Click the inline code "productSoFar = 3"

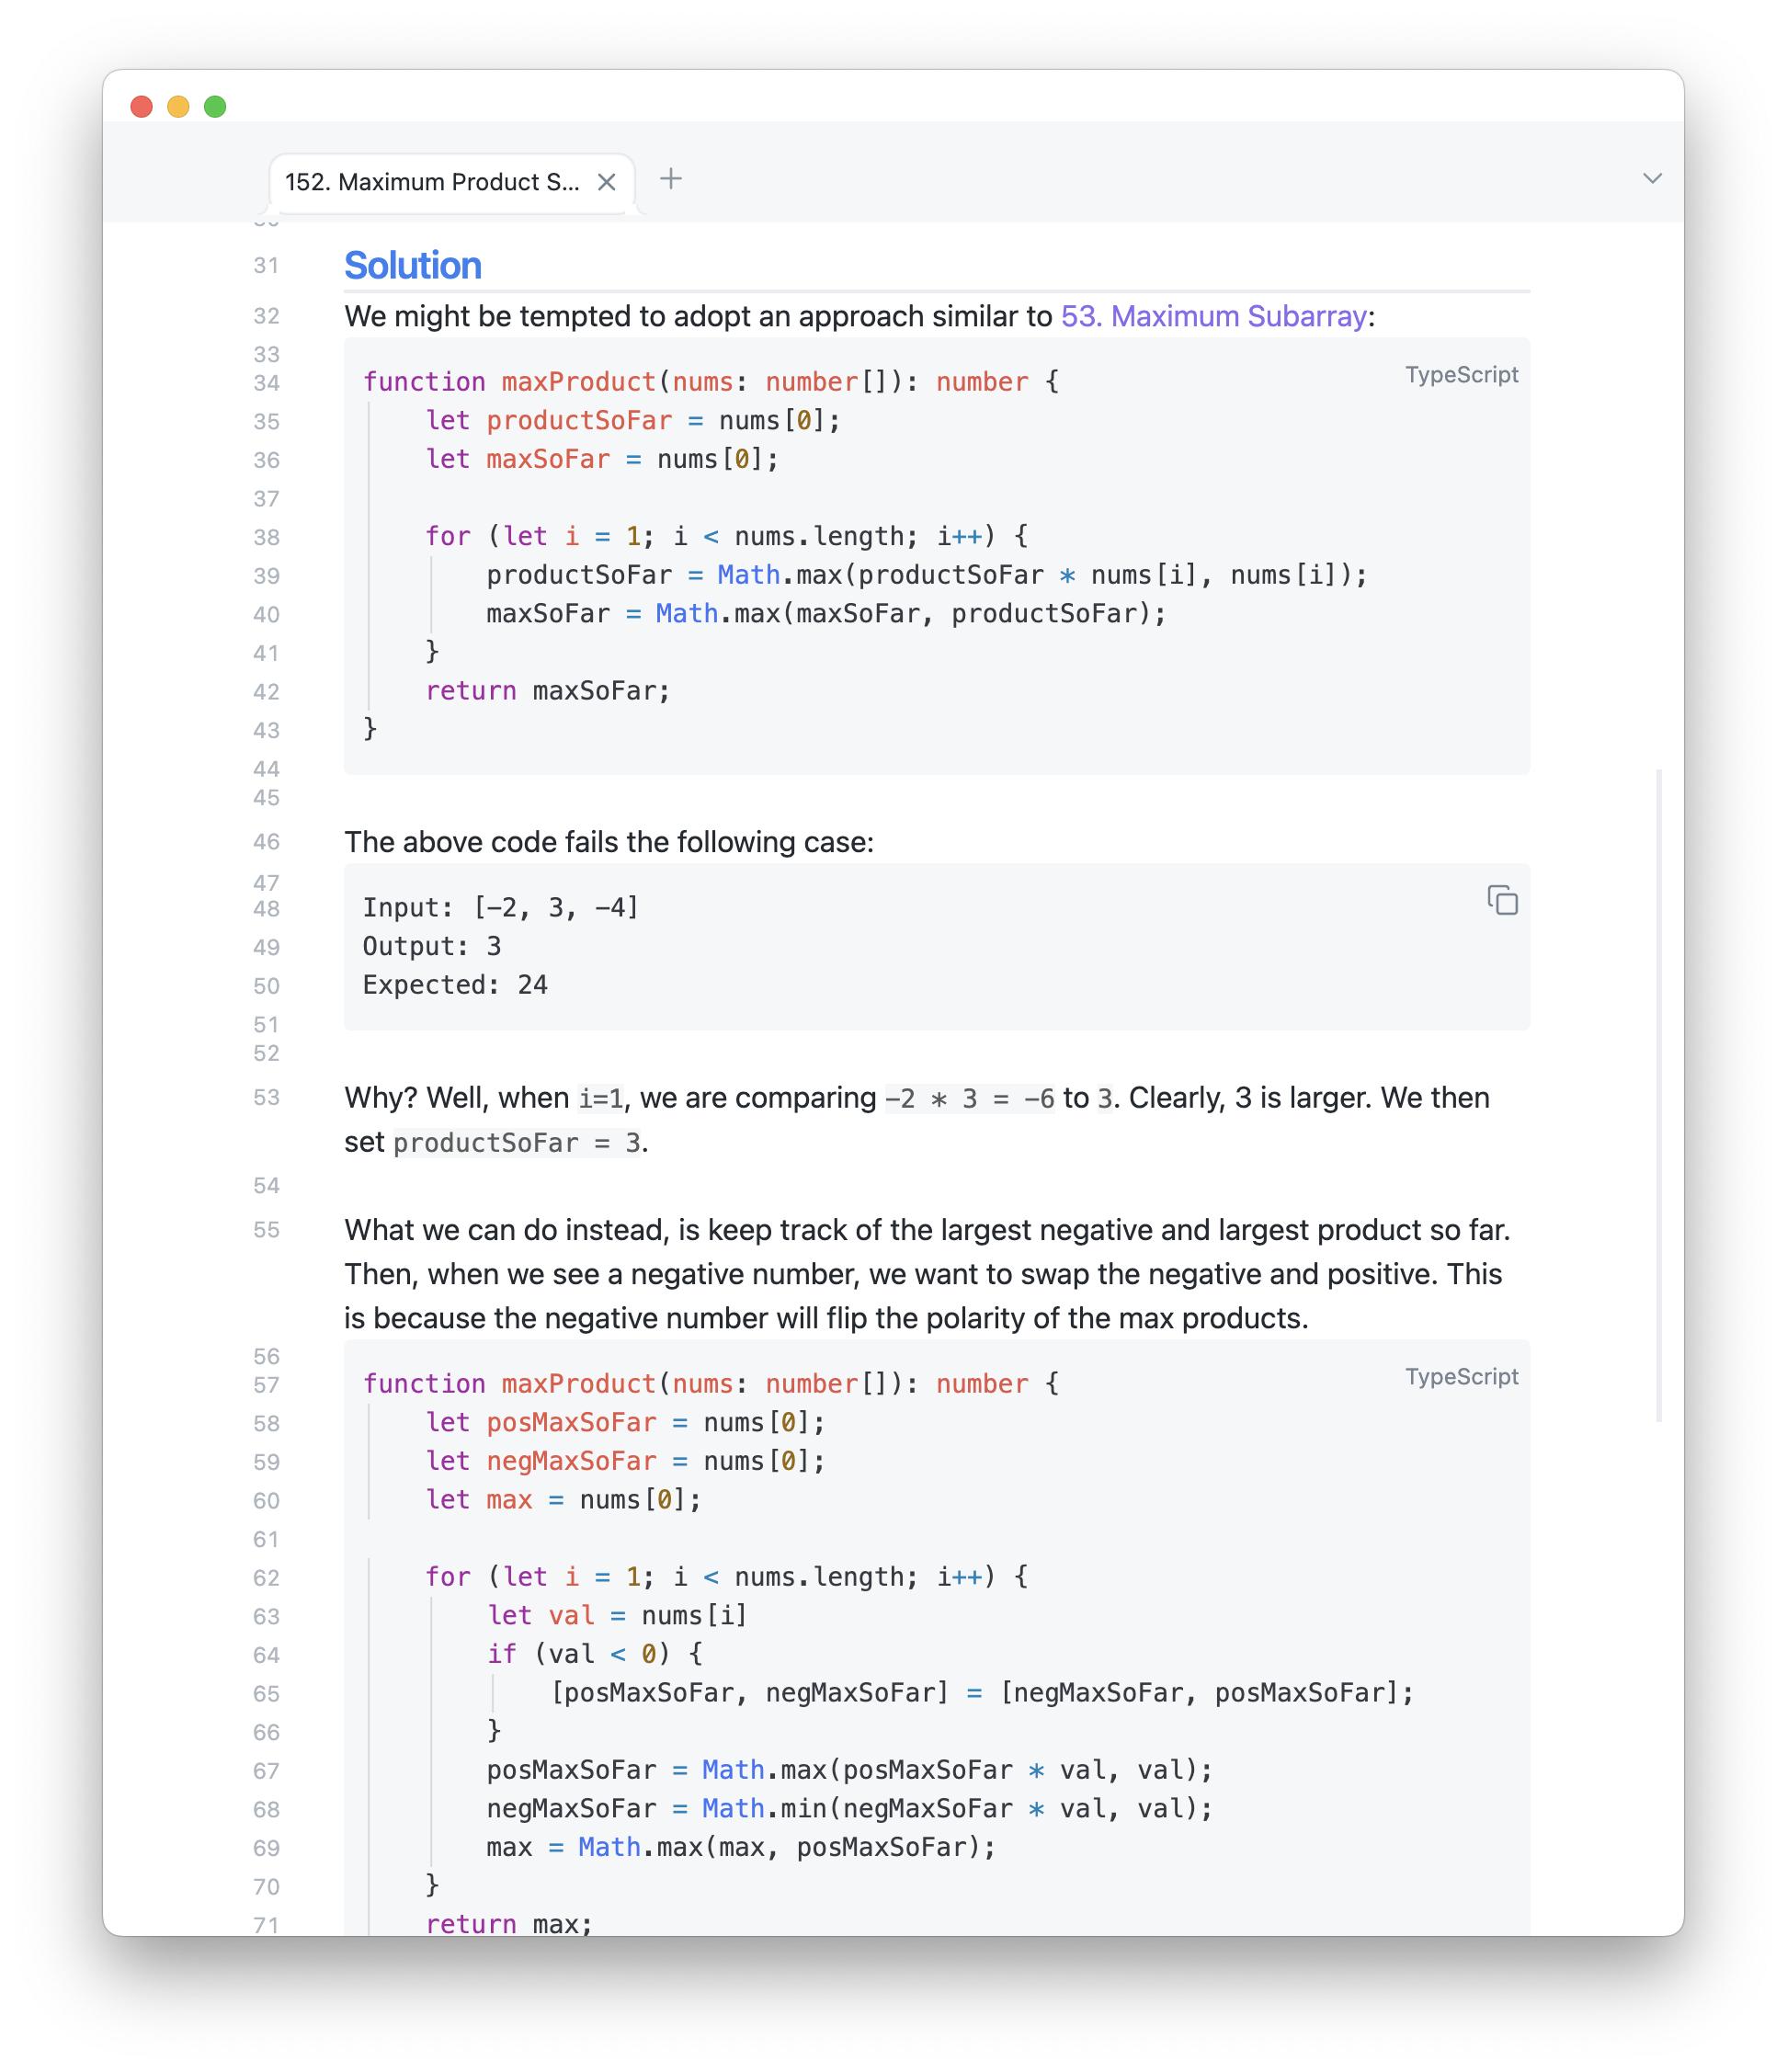516,1143
